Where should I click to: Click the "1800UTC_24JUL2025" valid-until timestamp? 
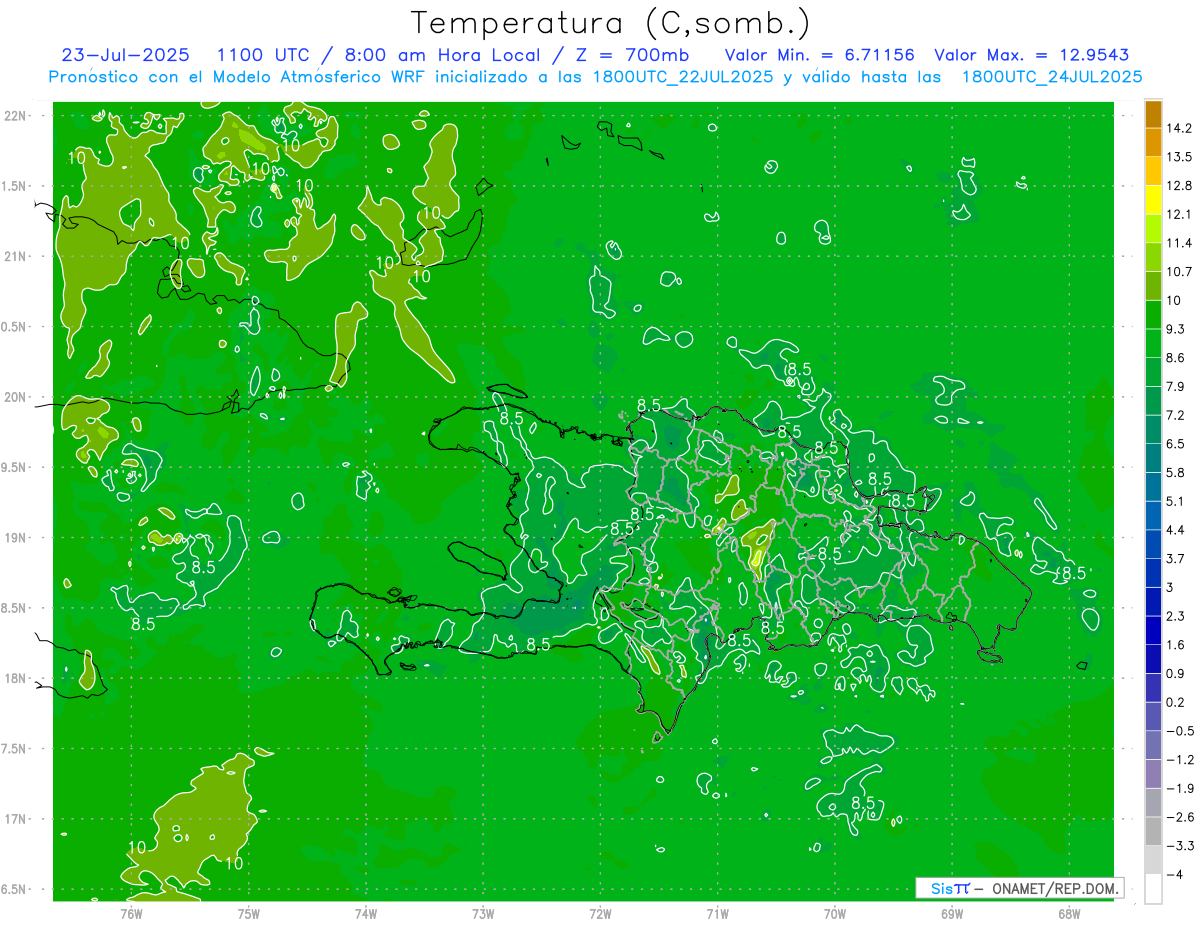pos(1052,77)
